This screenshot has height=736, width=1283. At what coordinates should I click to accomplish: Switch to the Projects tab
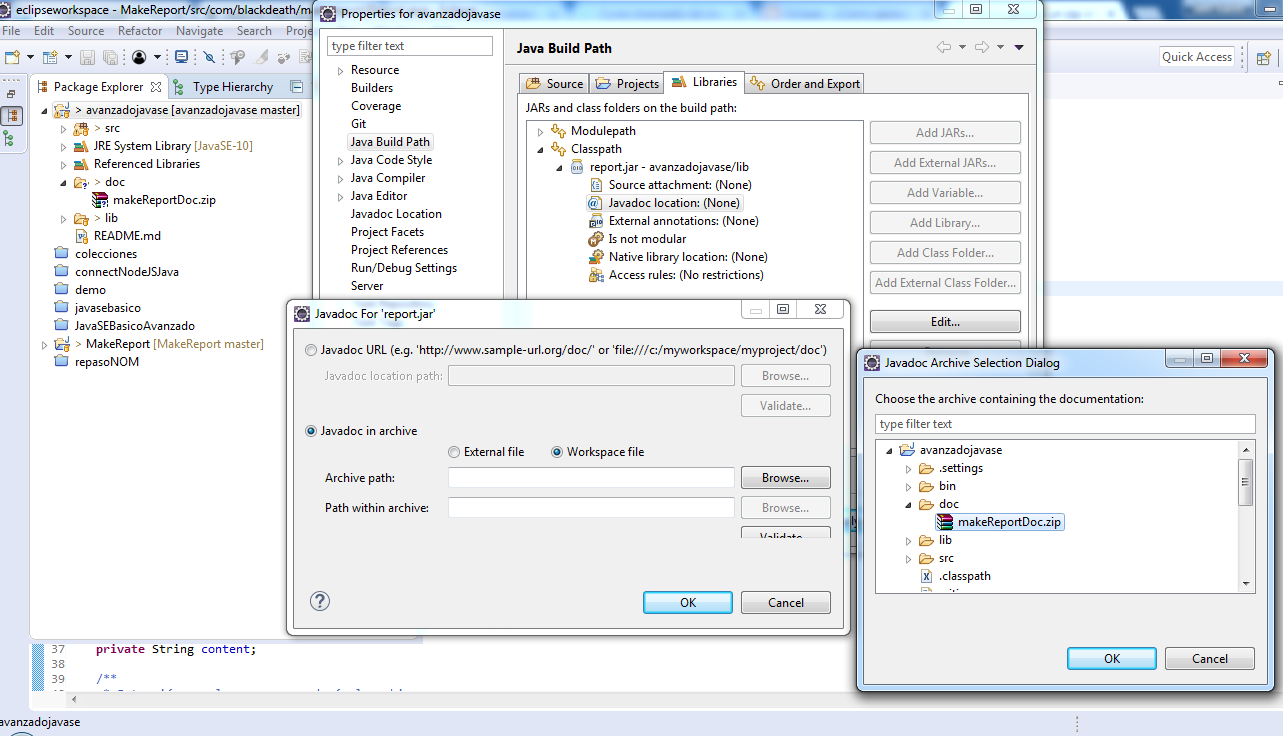coord(627,84)
